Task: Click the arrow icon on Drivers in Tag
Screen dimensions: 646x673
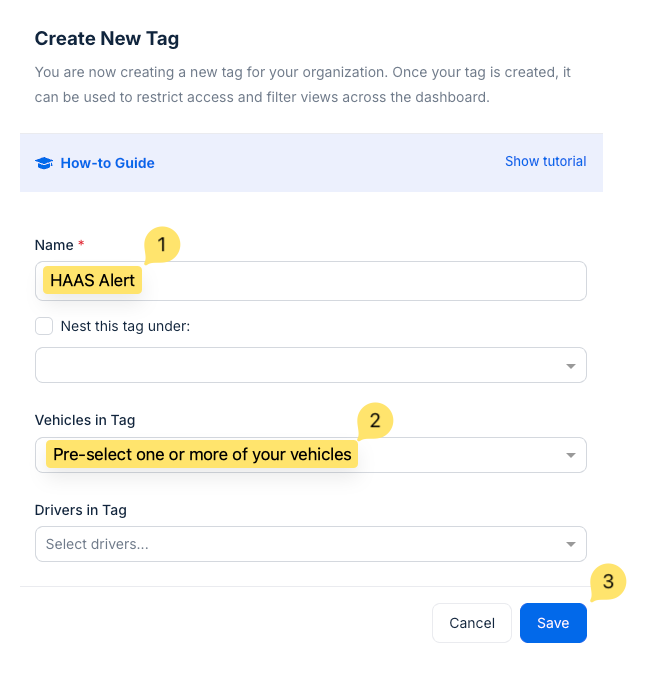Action: click(570, 545)
